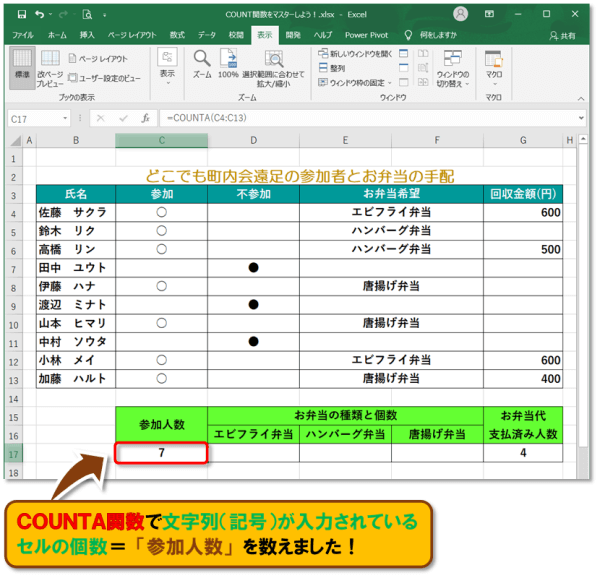Click the Select All corner triangle

tap(15, 140)
